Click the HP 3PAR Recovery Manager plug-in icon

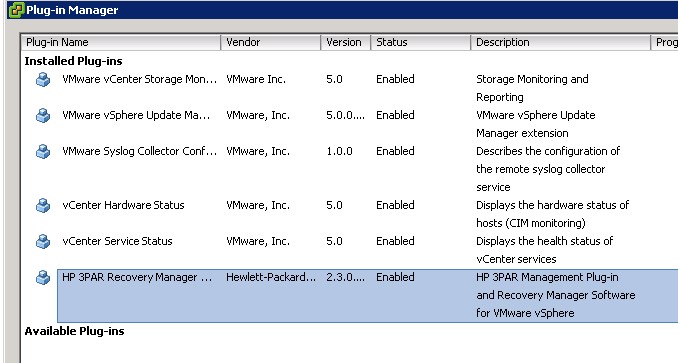(x=43, y=277)
